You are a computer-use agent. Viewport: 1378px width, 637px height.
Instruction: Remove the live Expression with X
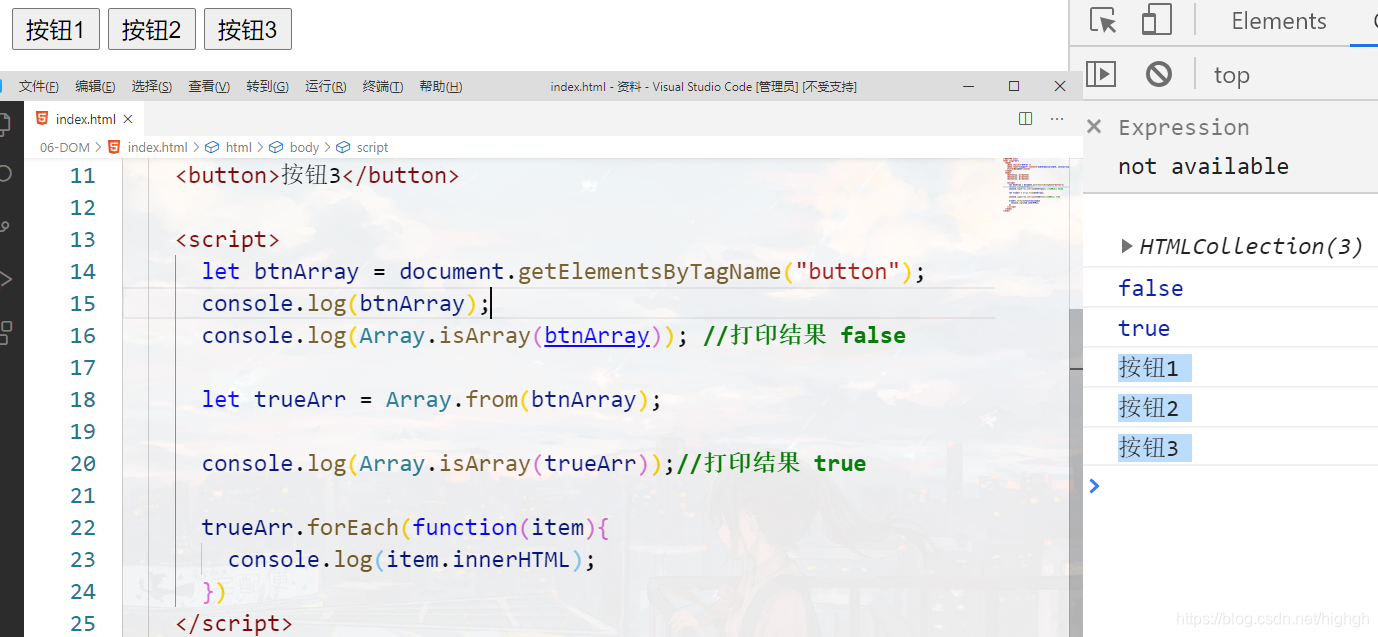tap(1094, 126)
